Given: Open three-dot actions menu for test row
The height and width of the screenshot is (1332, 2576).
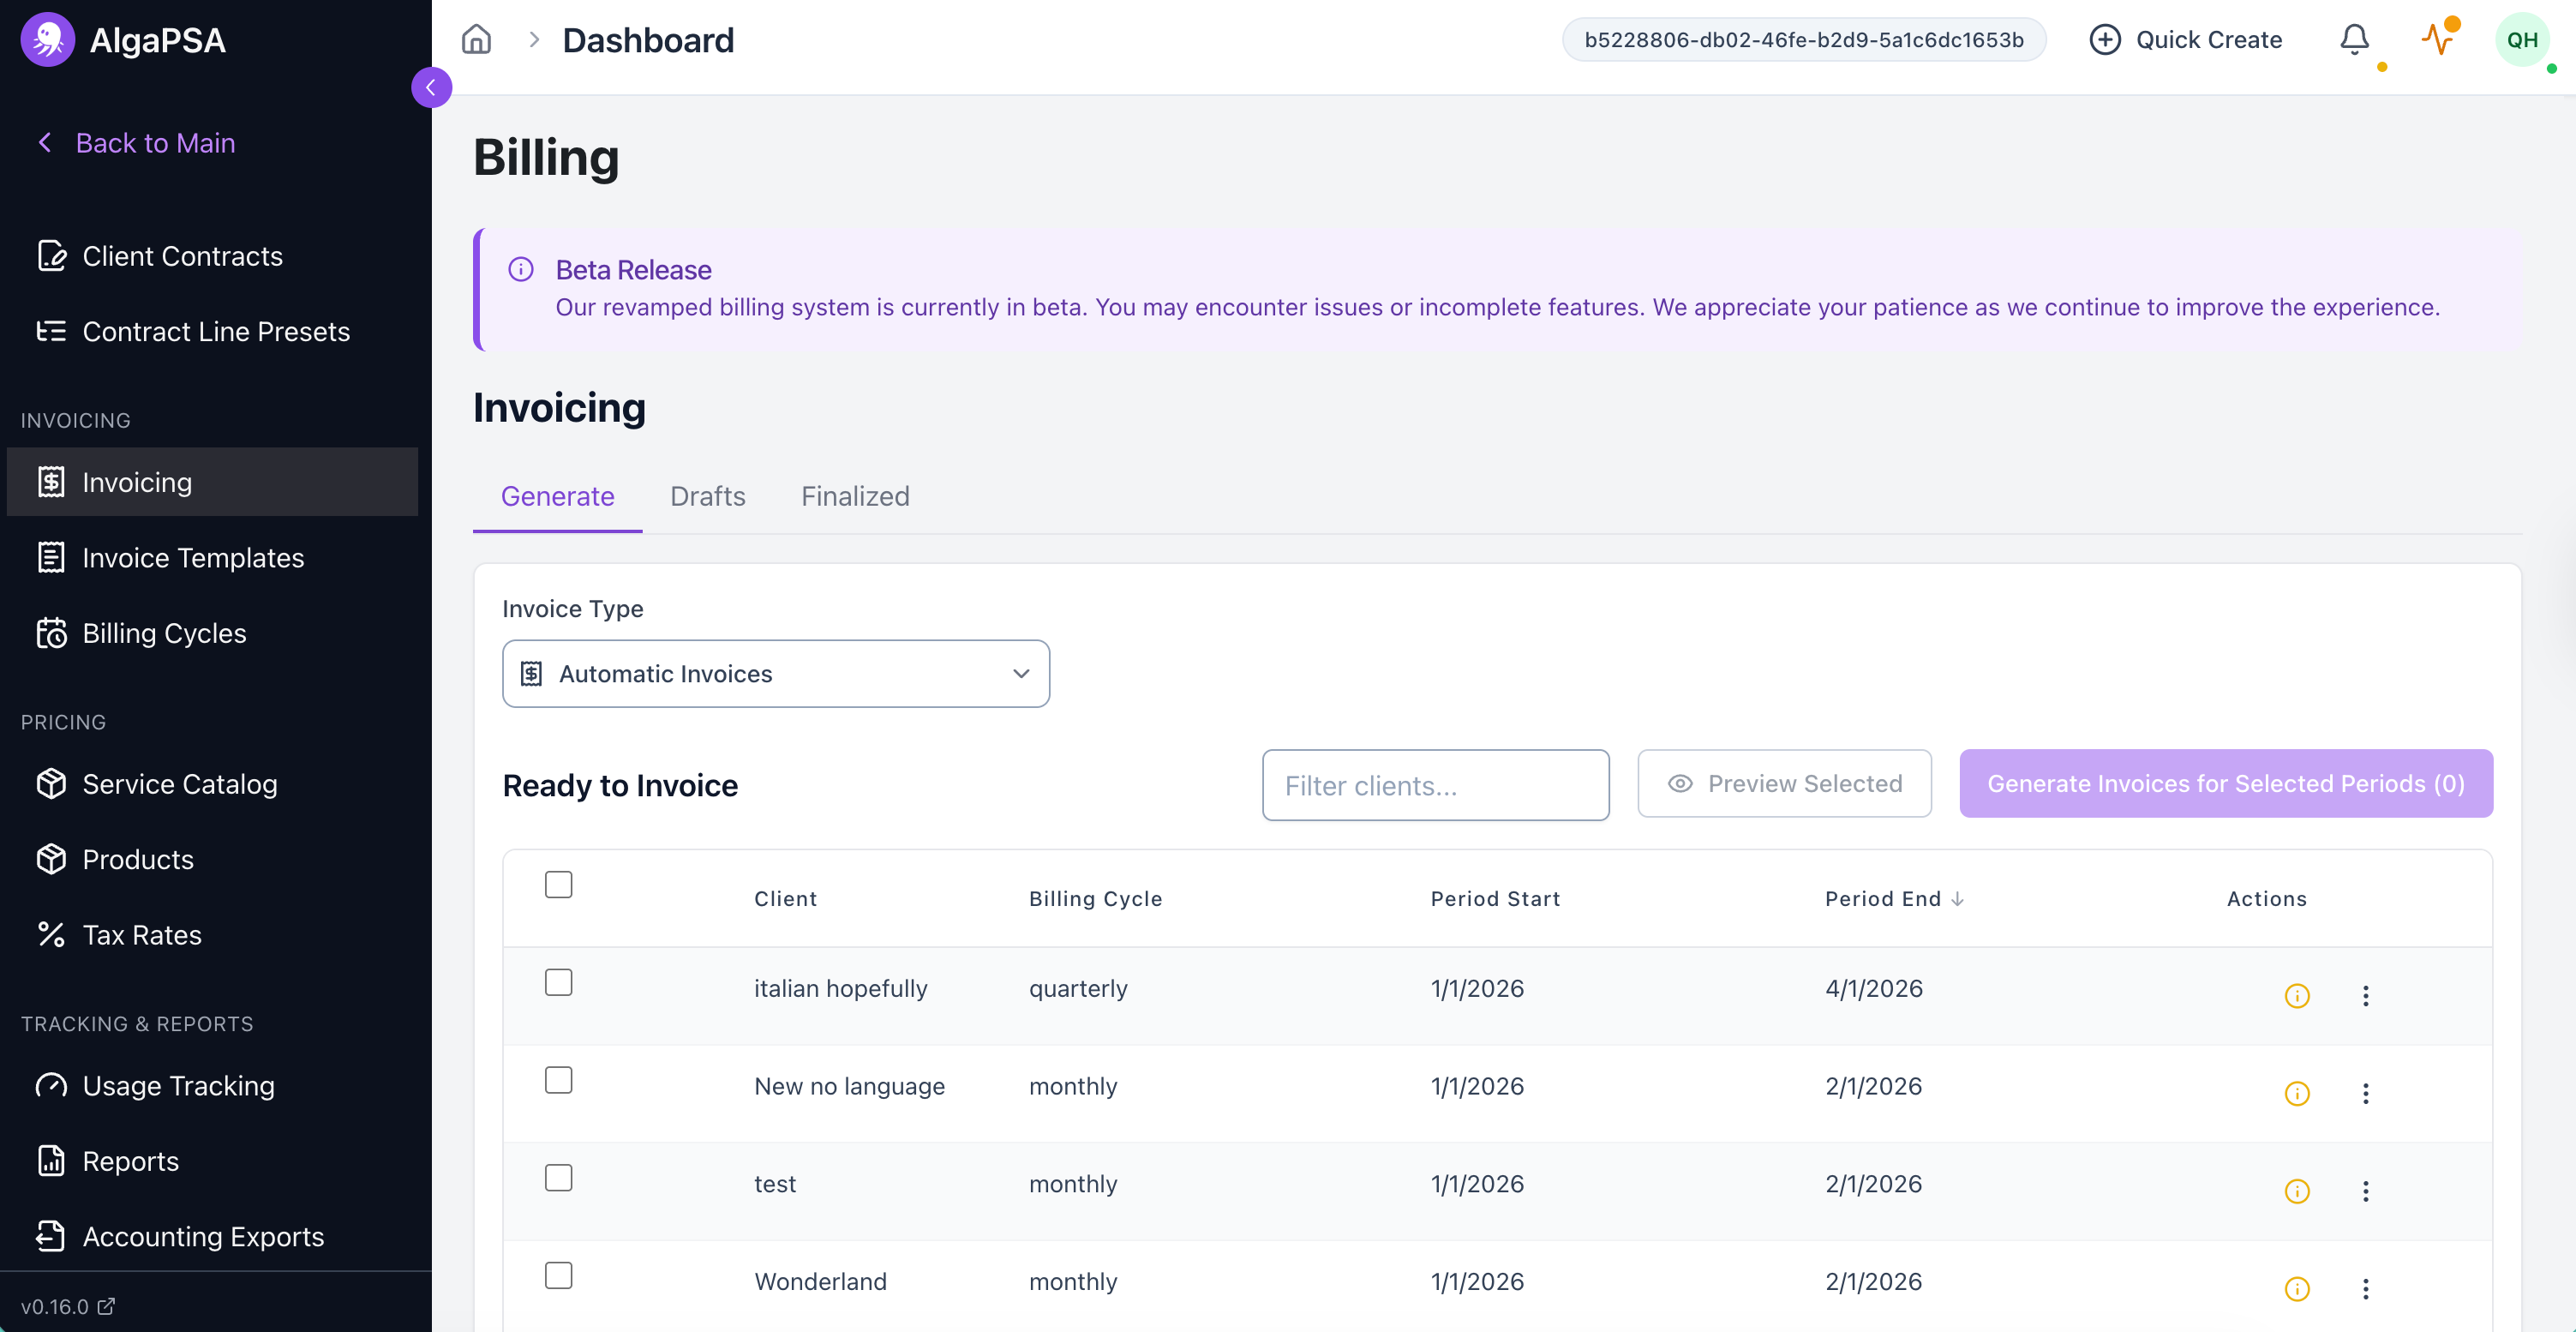Looking at the screenshot, I should tap(2365, 1191).
